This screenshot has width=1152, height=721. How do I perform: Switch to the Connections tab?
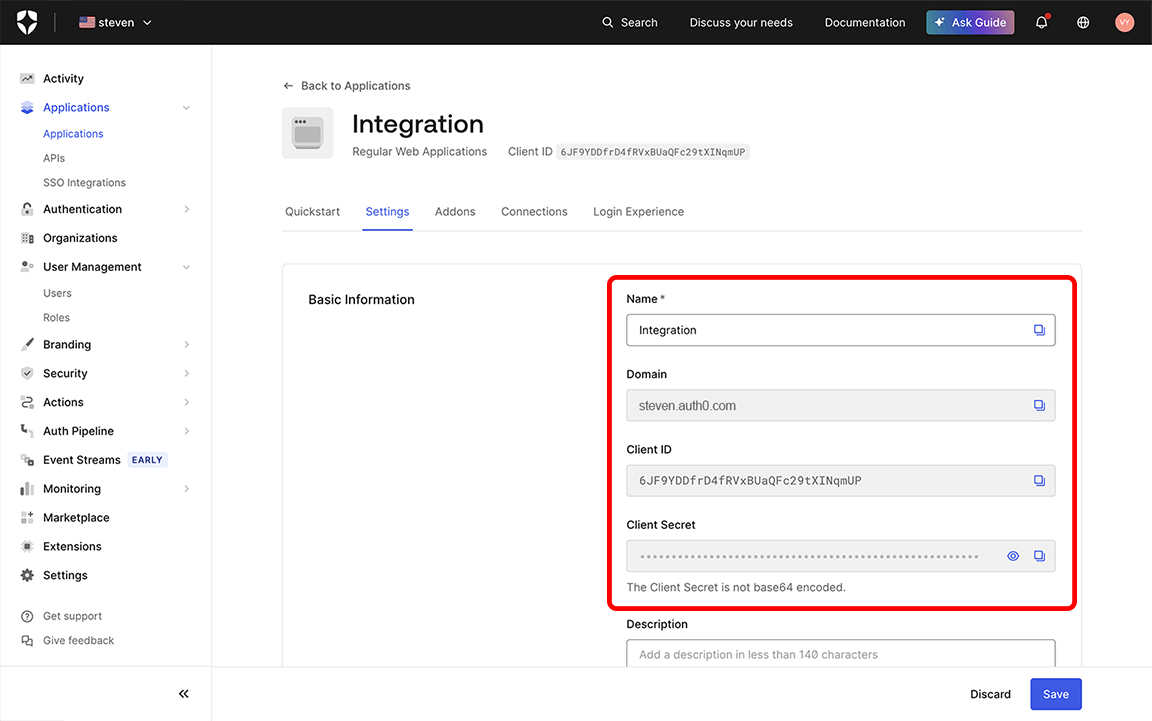534,211
